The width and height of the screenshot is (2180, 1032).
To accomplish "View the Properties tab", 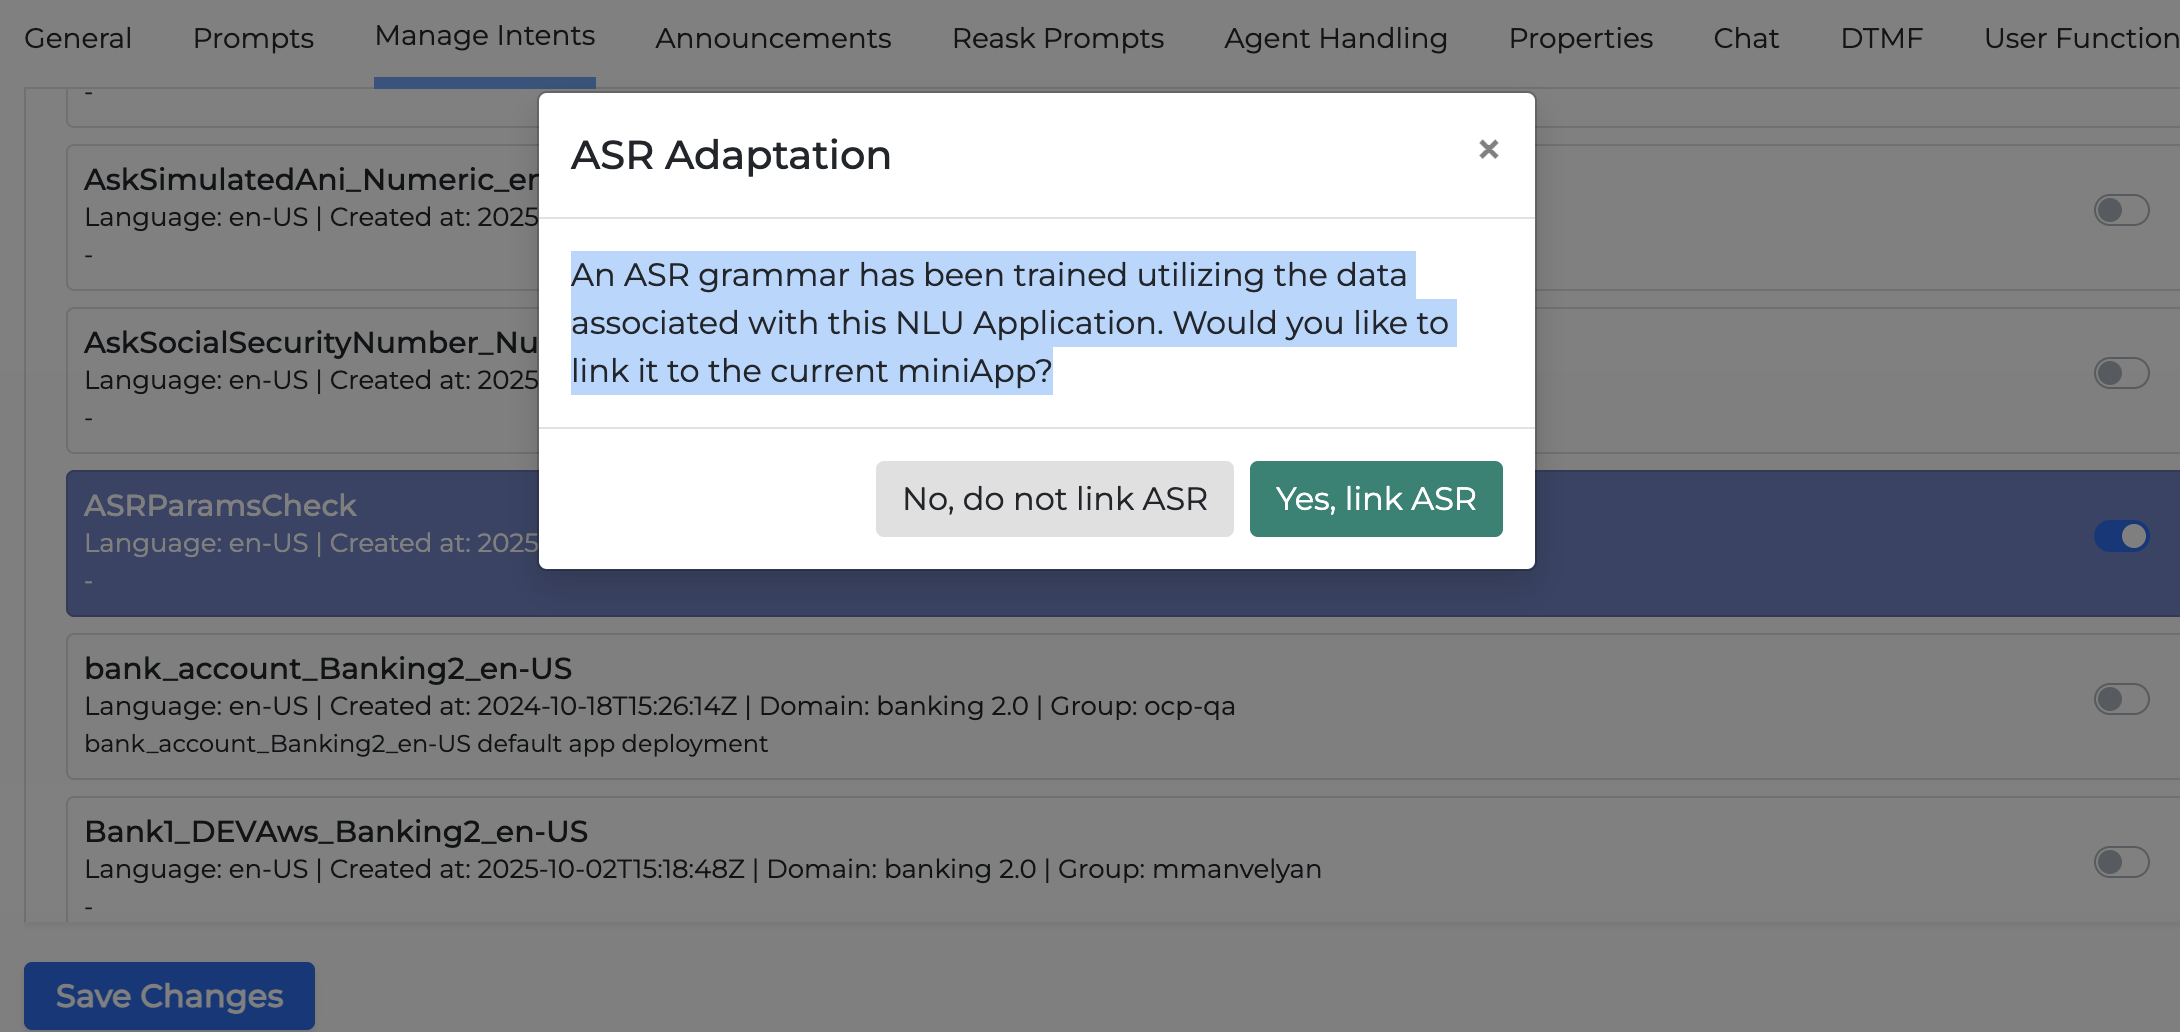I will [1580, 39].
